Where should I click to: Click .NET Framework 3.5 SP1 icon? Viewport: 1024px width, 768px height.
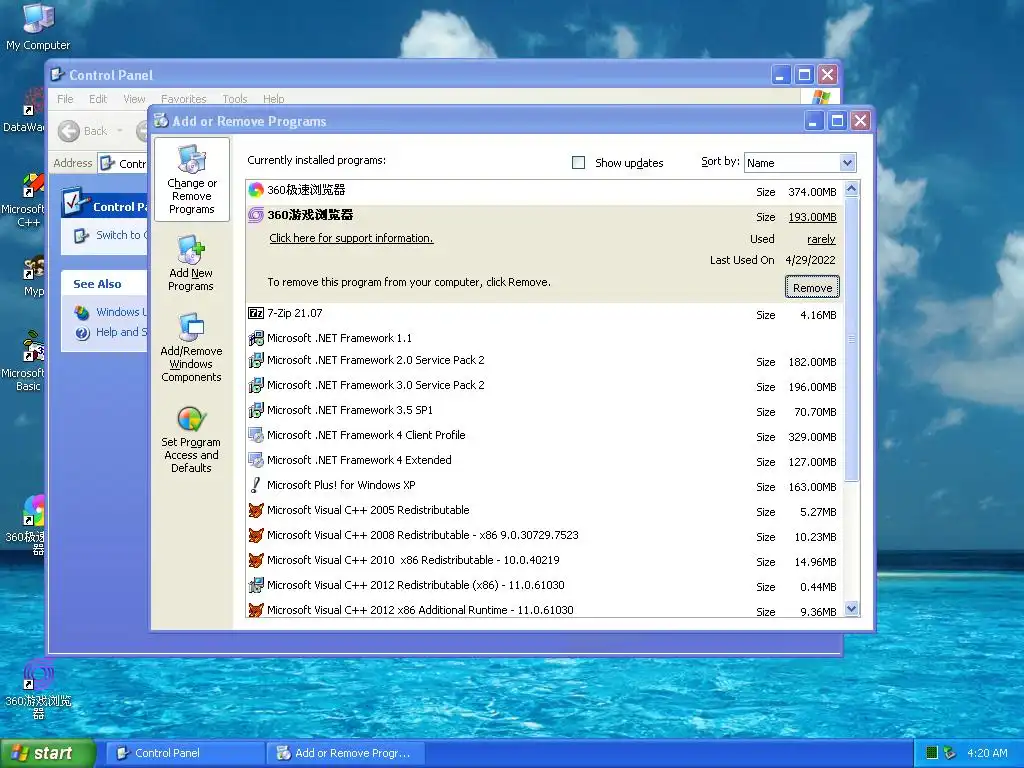(x=256, y=410)
